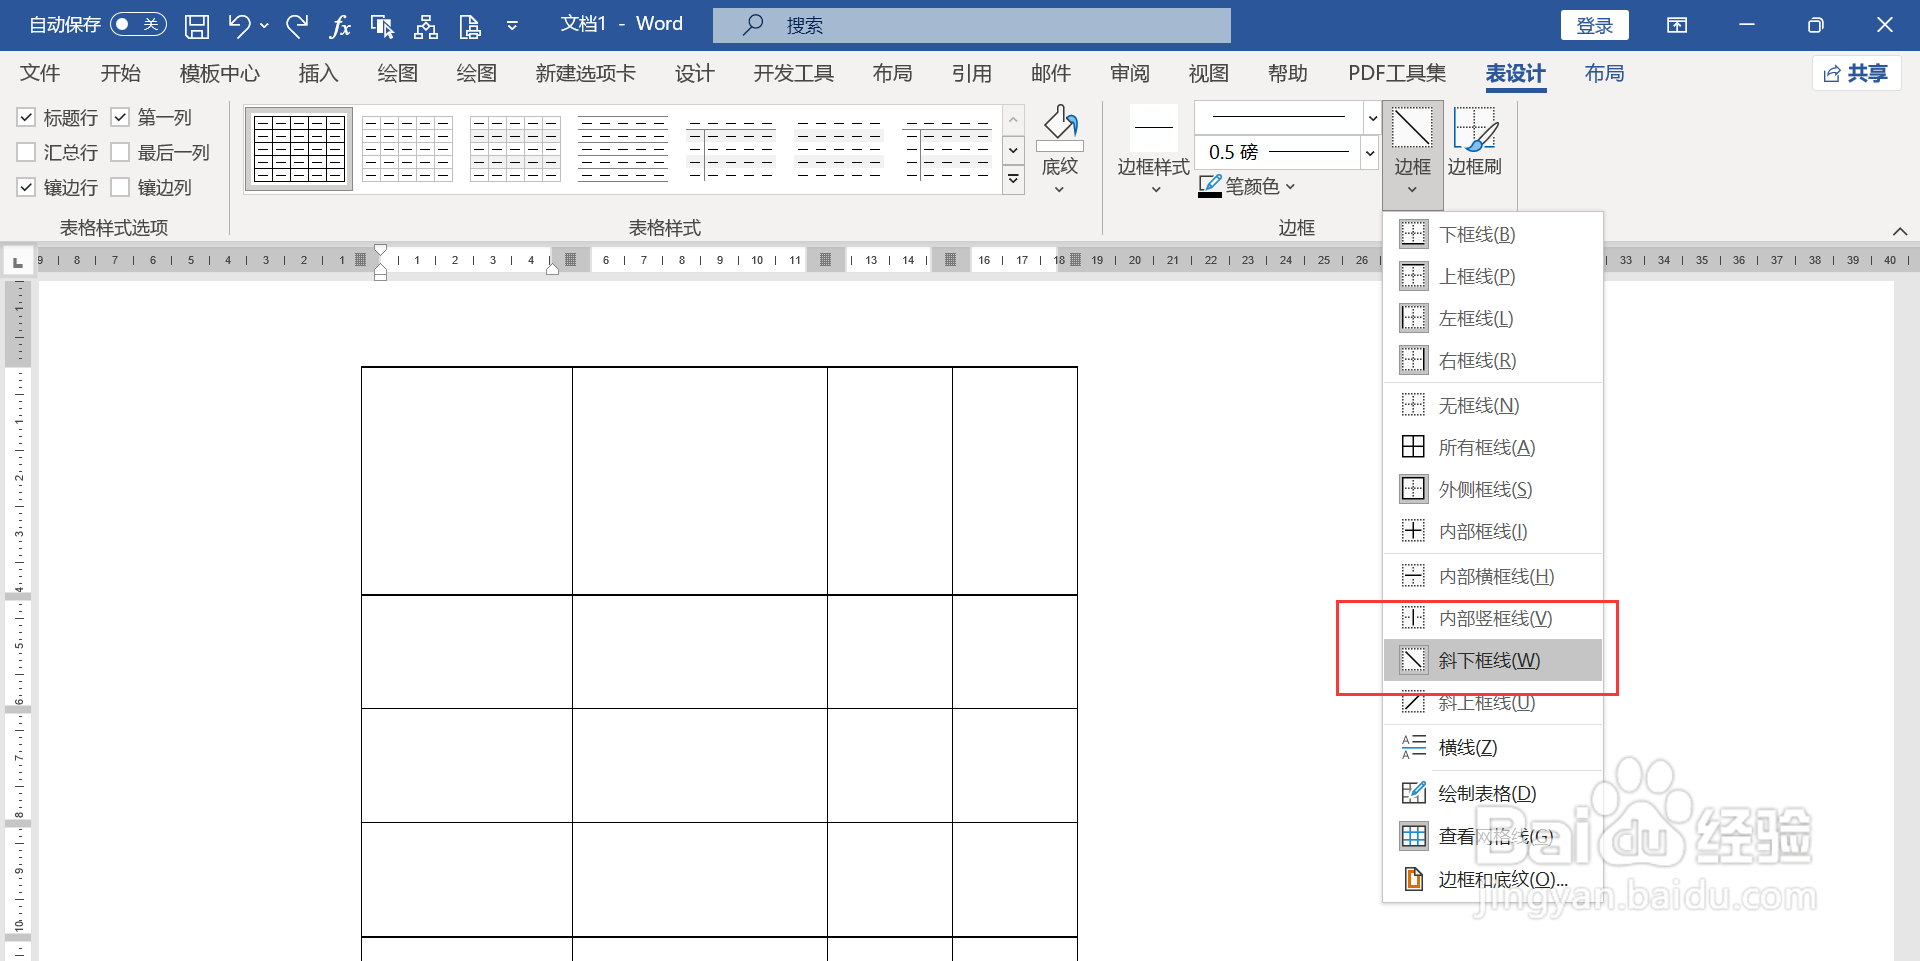Image resolution: width=1920 pixels, height=961 pixels.
Task: Open the 0.5 磅 line weight dropdown
Action: click(1370, 153)
